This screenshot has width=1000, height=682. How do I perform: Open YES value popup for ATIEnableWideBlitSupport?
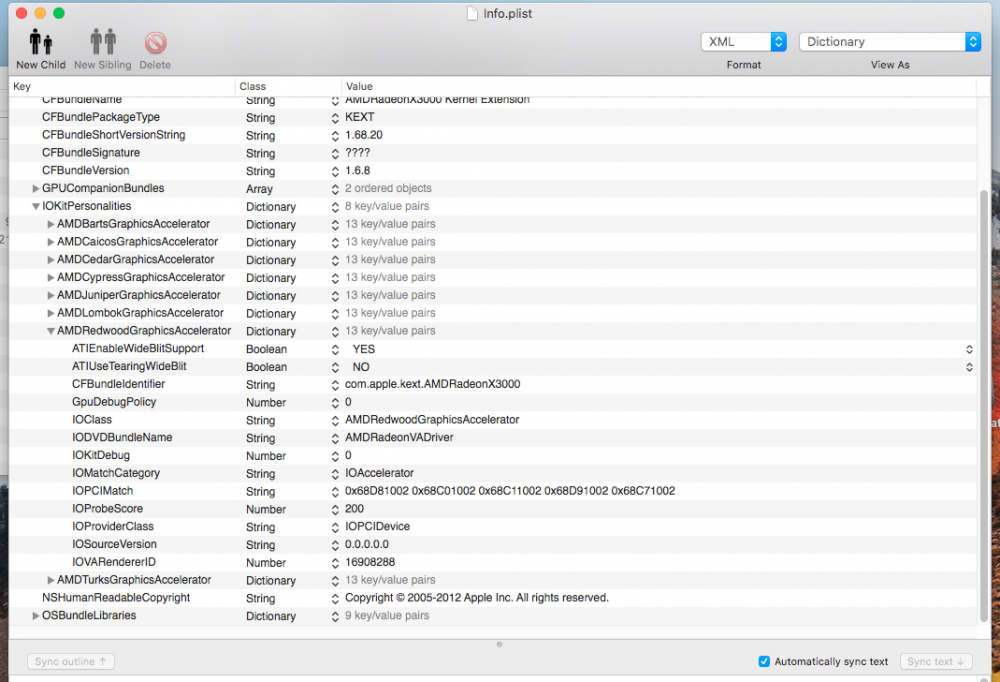pos(969,350)
